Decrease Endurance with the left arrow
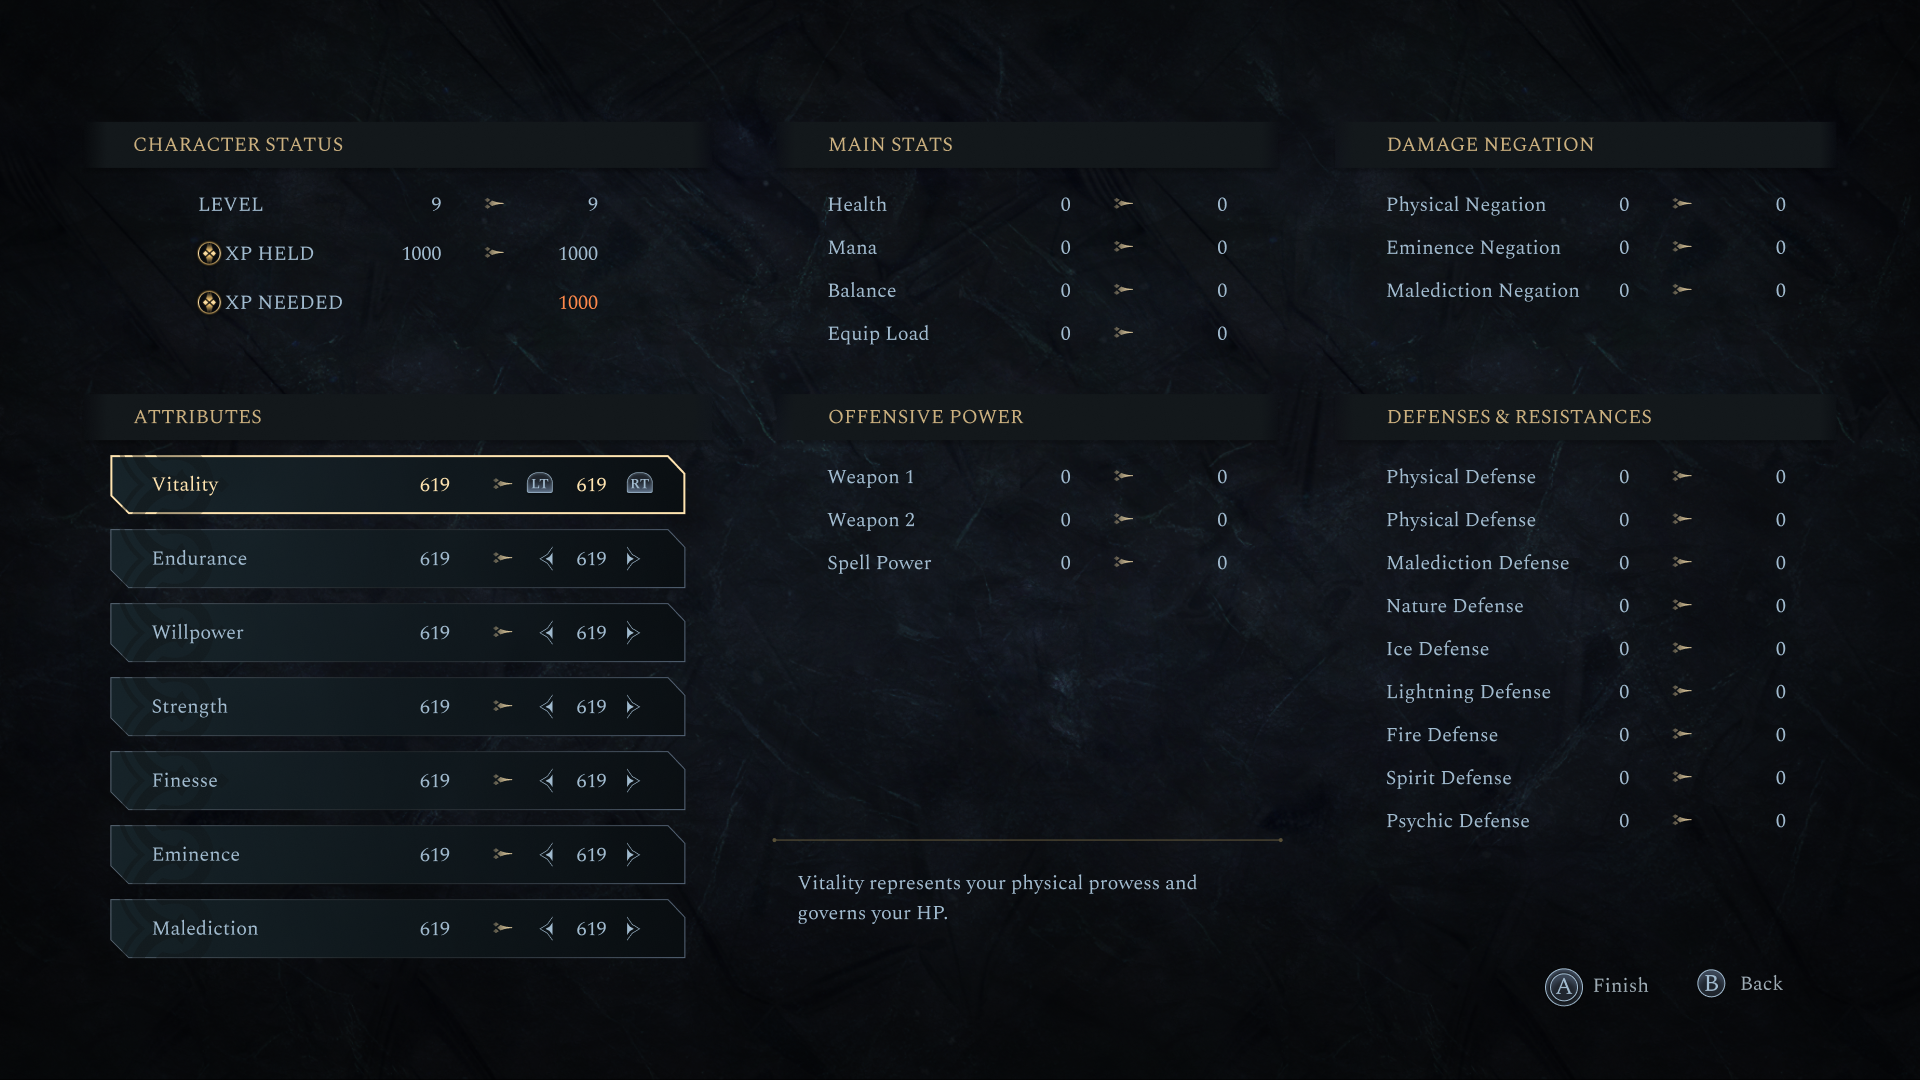Image resolution: width=1920 pixels, height=1080 pixels. 547,559
